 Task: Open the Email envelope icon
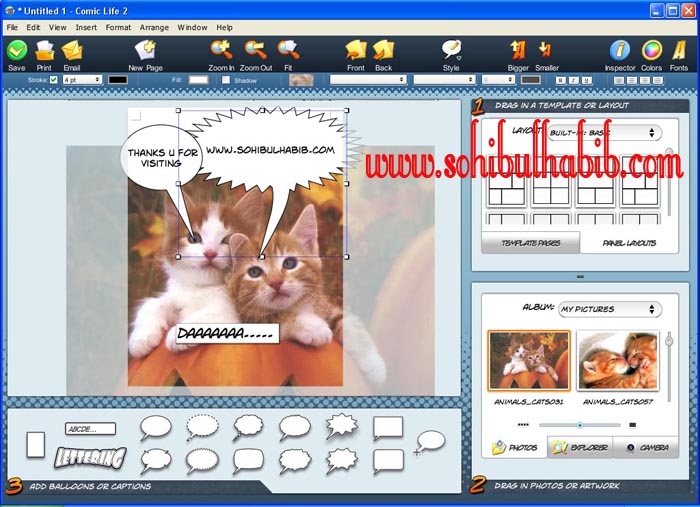click(71, 50)
